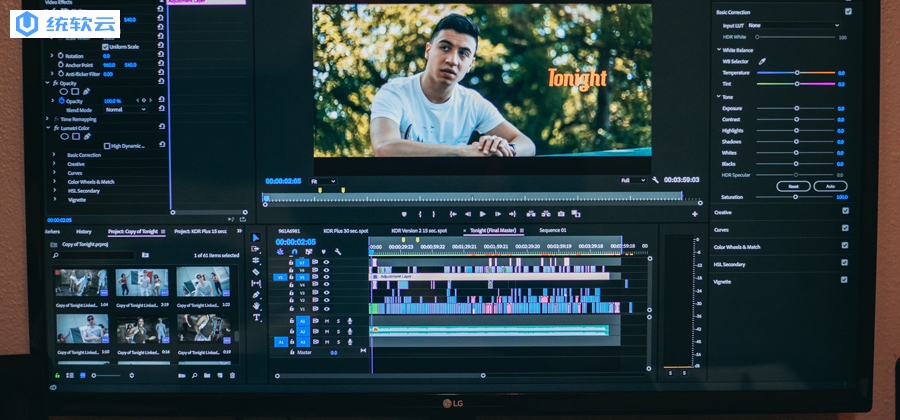Screen dimensions: 900x420
Task: Adjust the Saturation slider
Action: pyautogui.click(x=795, y=197)
